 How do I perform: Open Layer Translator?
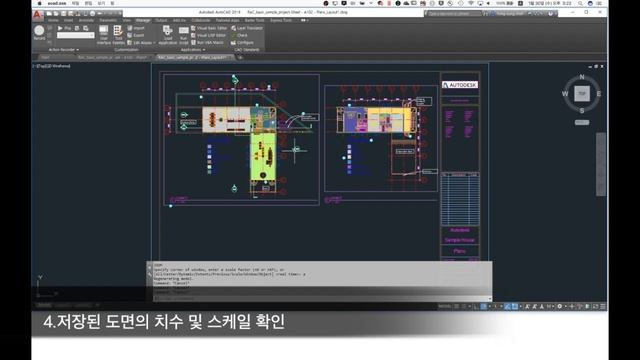(x=247, y=28)
